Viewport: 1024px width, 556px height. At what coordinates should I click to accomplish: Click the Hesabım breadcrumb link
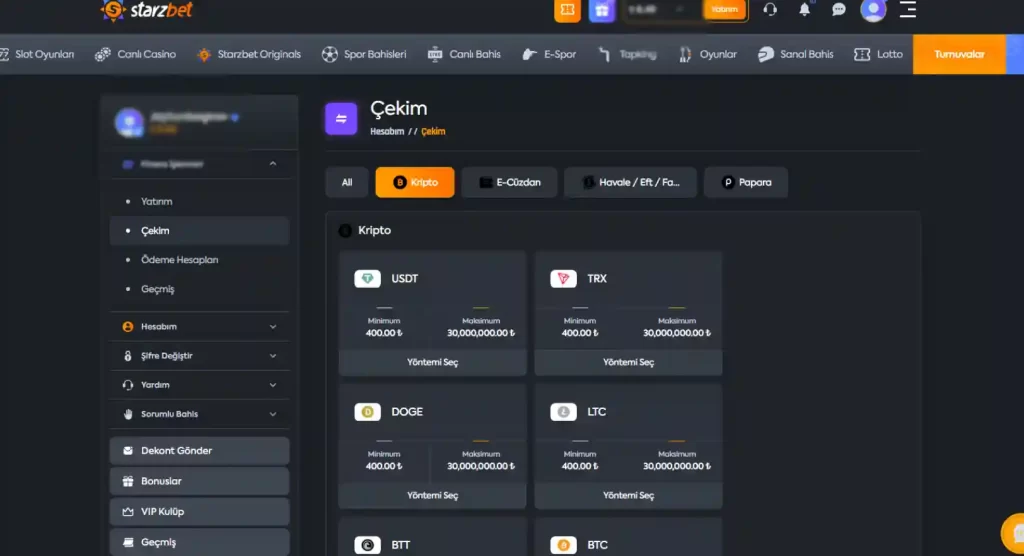coord(387,131)
